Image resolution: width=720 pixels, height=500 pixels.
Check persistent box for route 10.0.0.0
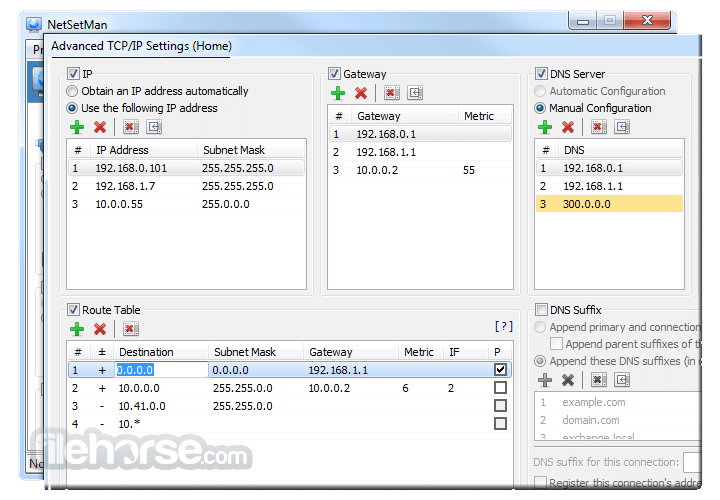point(501,388)
